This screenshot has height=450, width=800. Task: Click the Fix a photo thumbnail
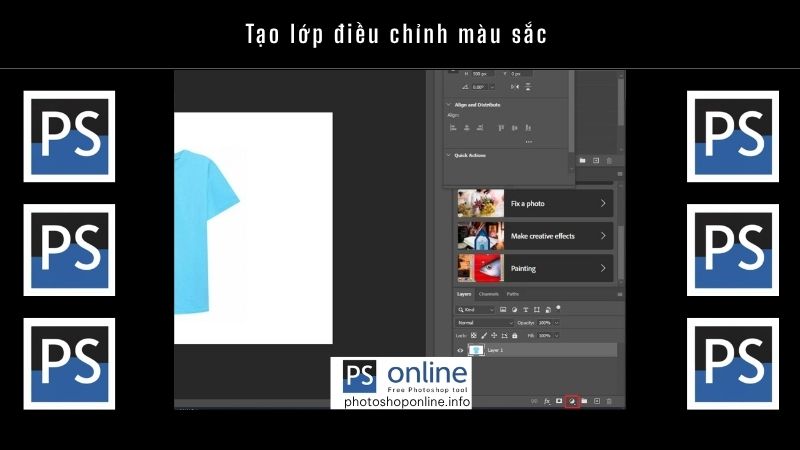481,203
